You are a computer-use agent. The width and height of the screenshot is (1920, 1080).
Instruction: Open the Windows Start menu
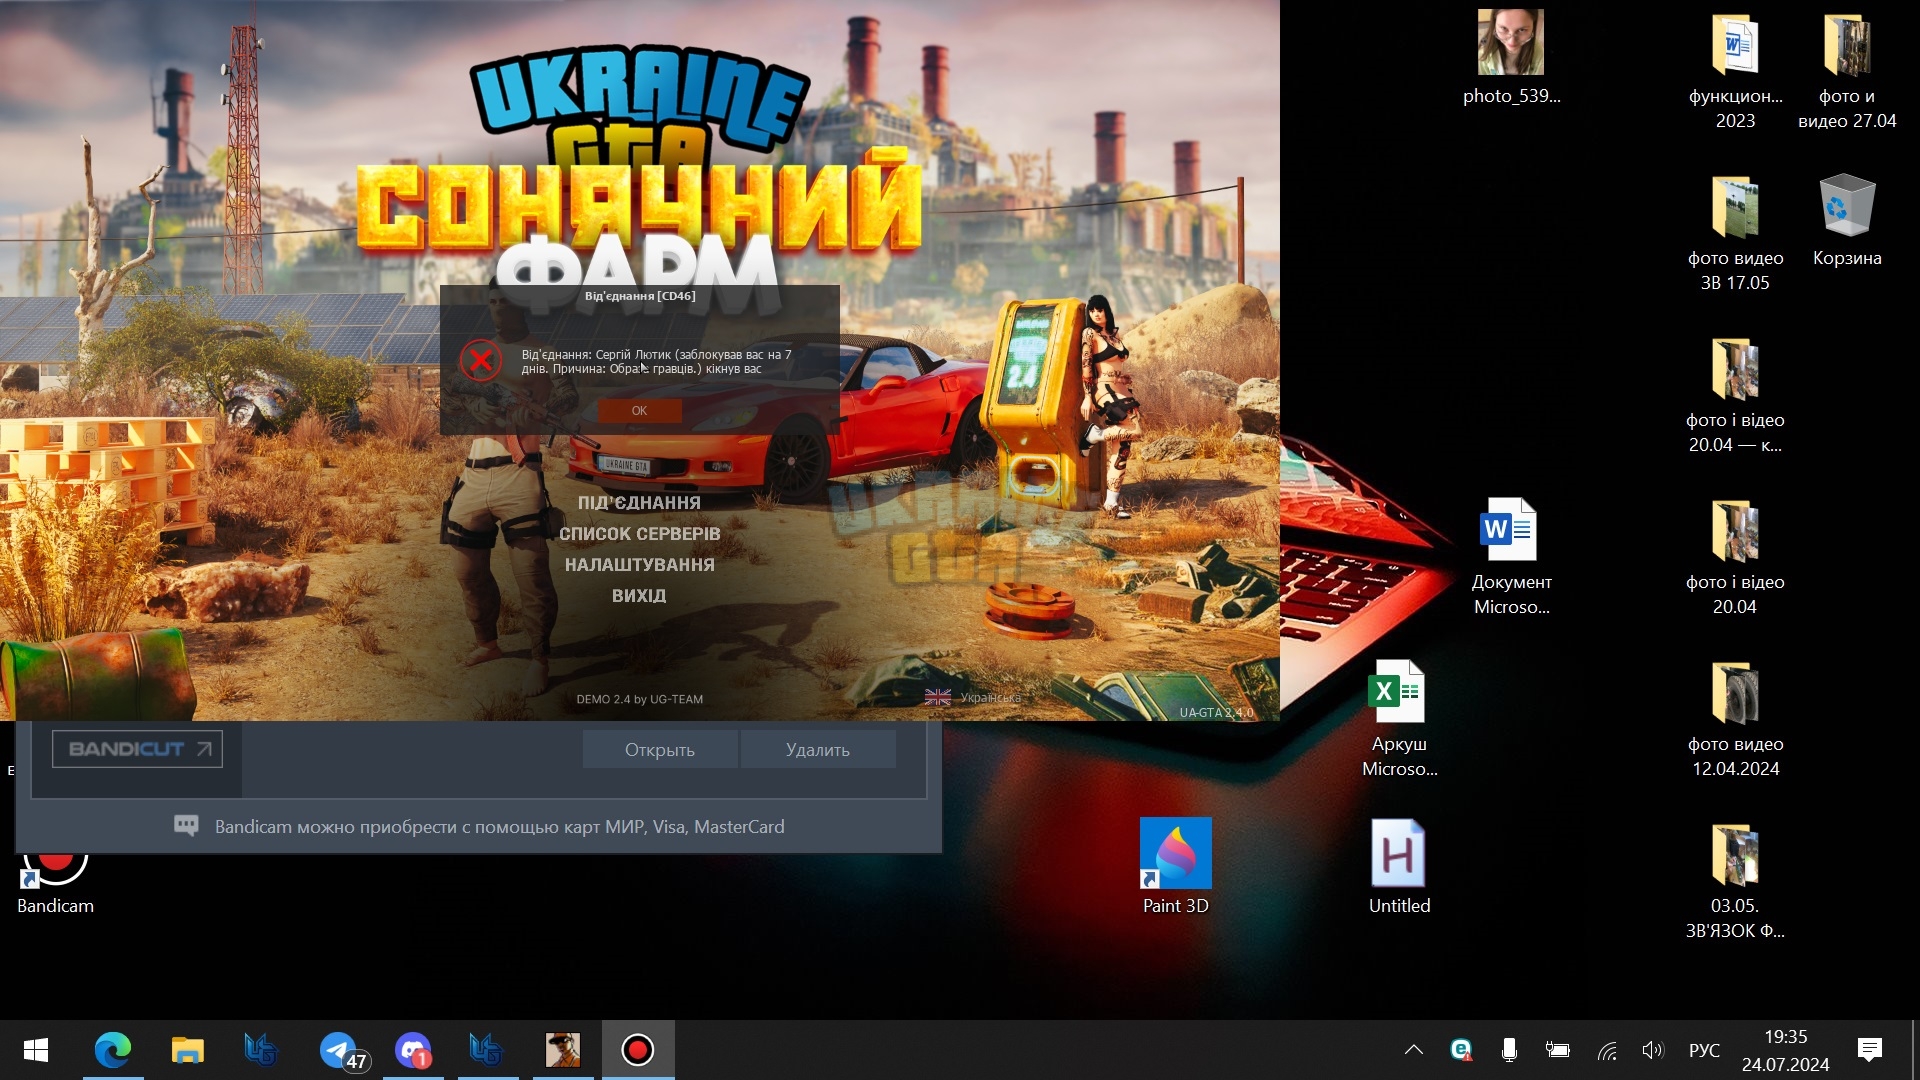36,1050
